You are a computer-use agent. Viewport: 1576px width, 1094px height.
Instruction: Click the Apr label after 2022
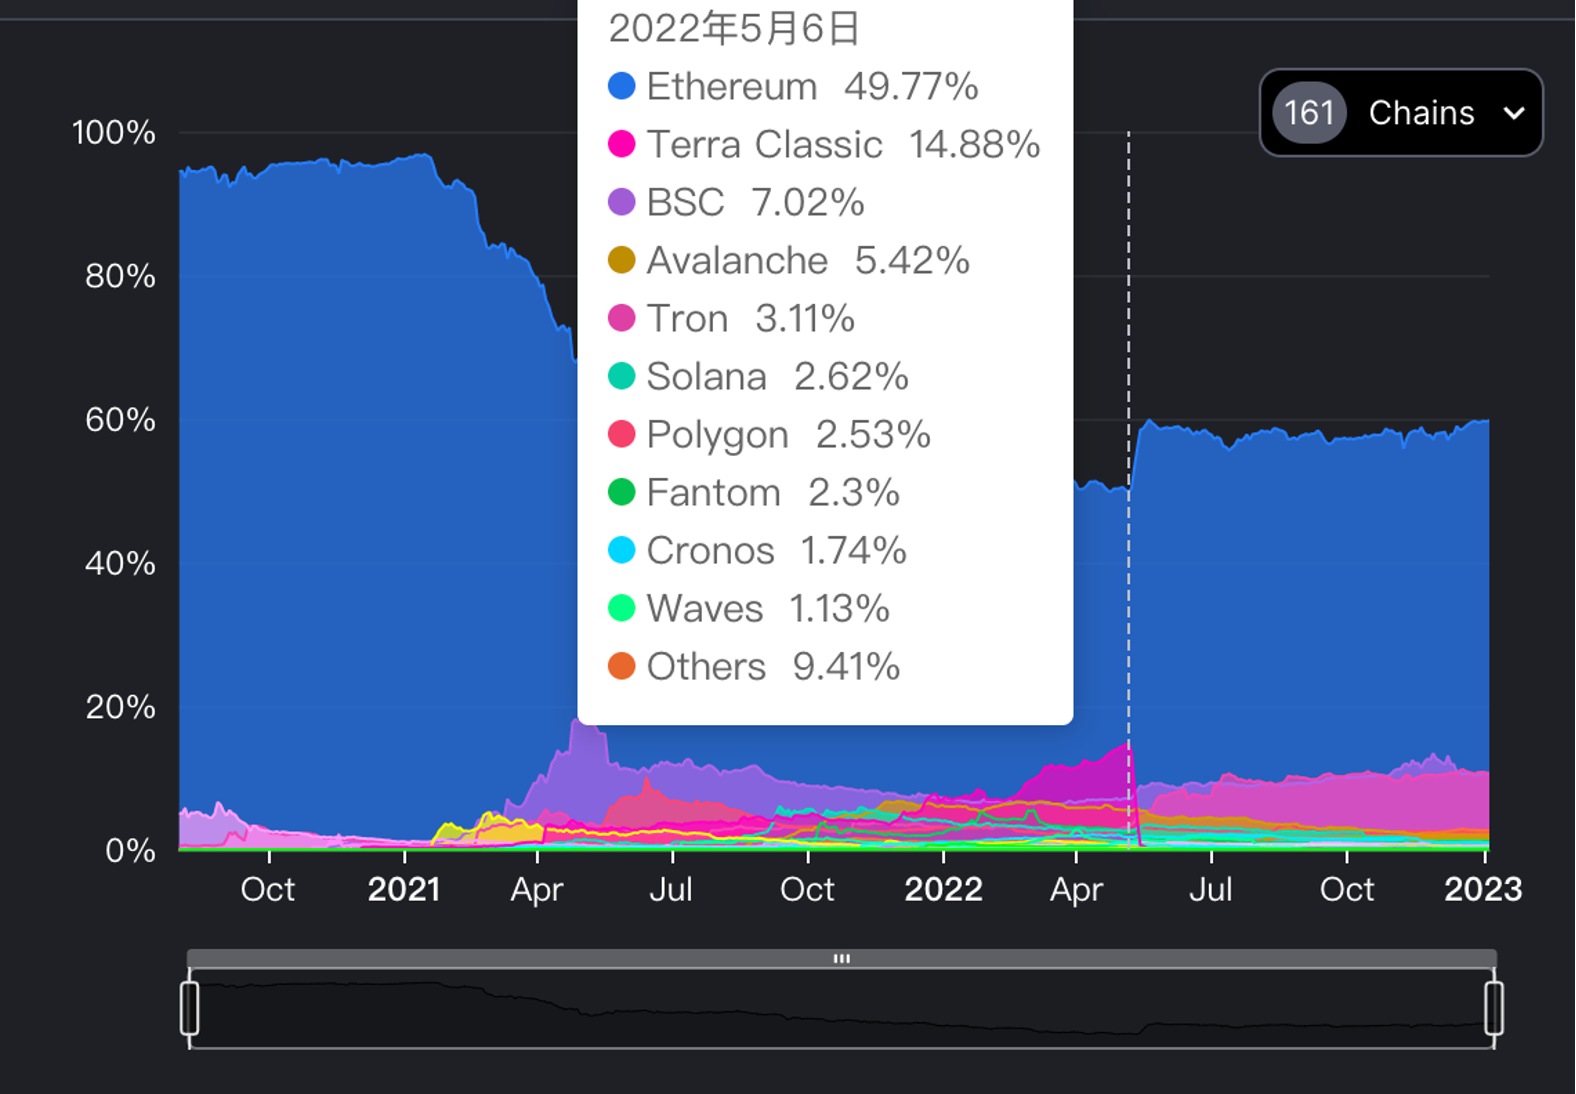1076,889
